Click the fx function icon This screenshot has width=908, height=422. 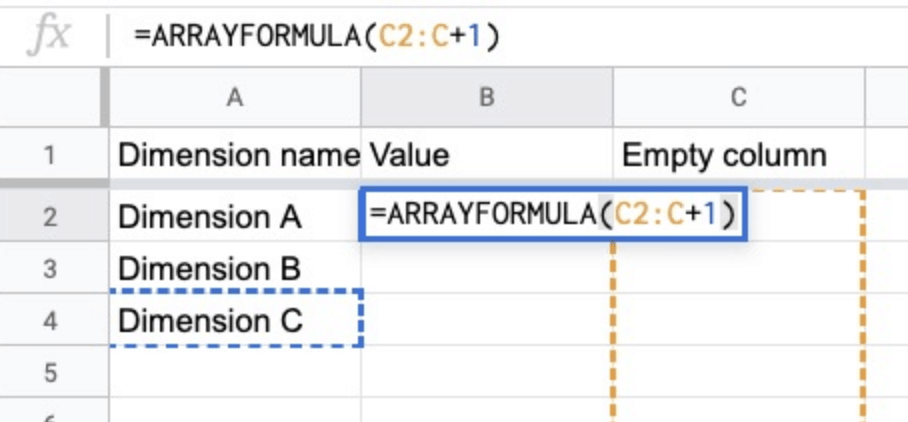point(50,36)
